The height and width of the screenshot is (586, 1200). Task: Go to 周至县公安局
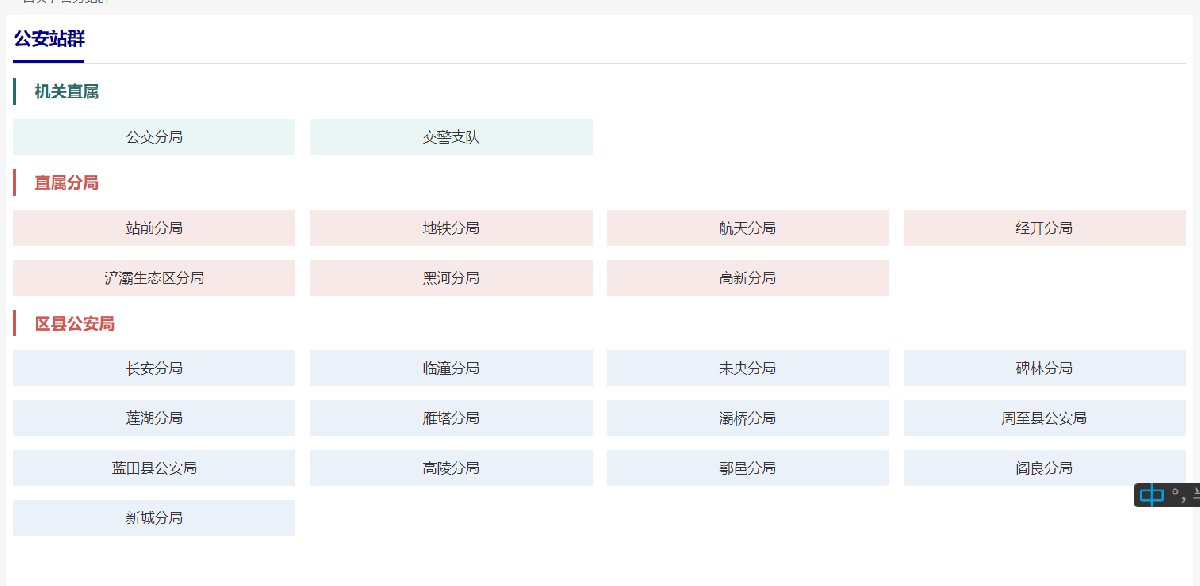pyautogui.click(x=1044, y=418)
